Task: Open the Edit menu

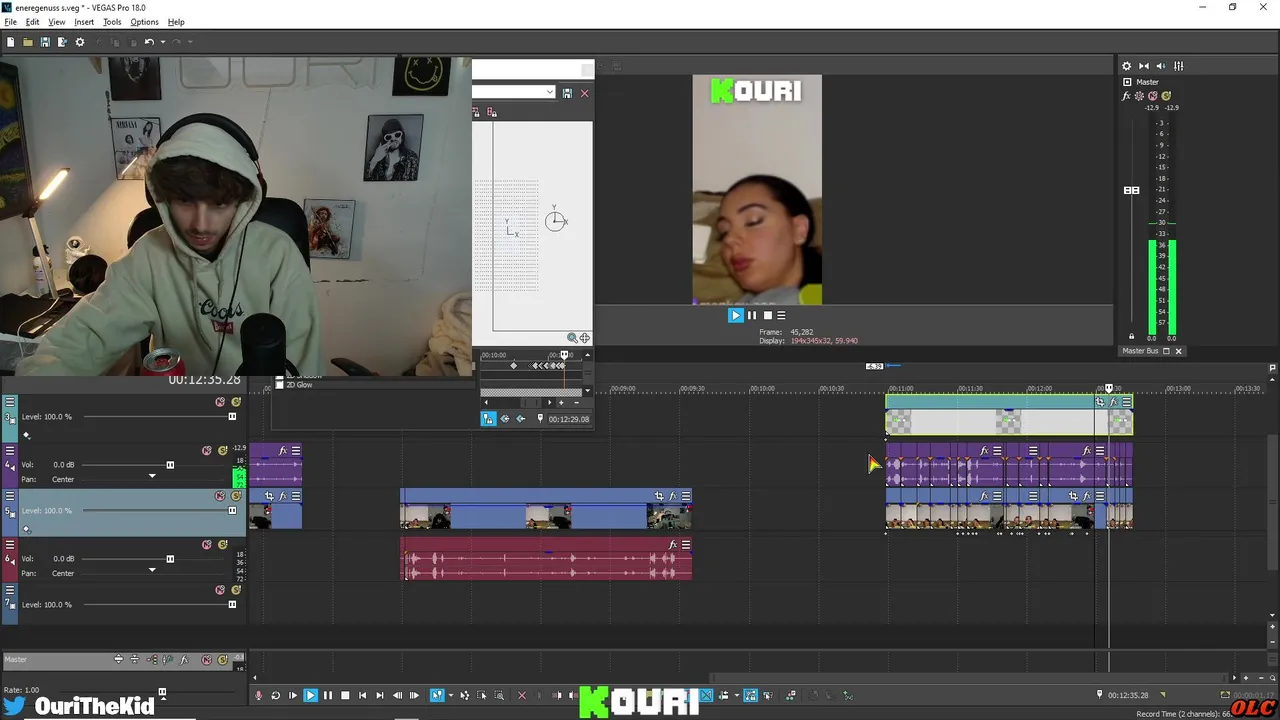Action: tap(33, 22)
